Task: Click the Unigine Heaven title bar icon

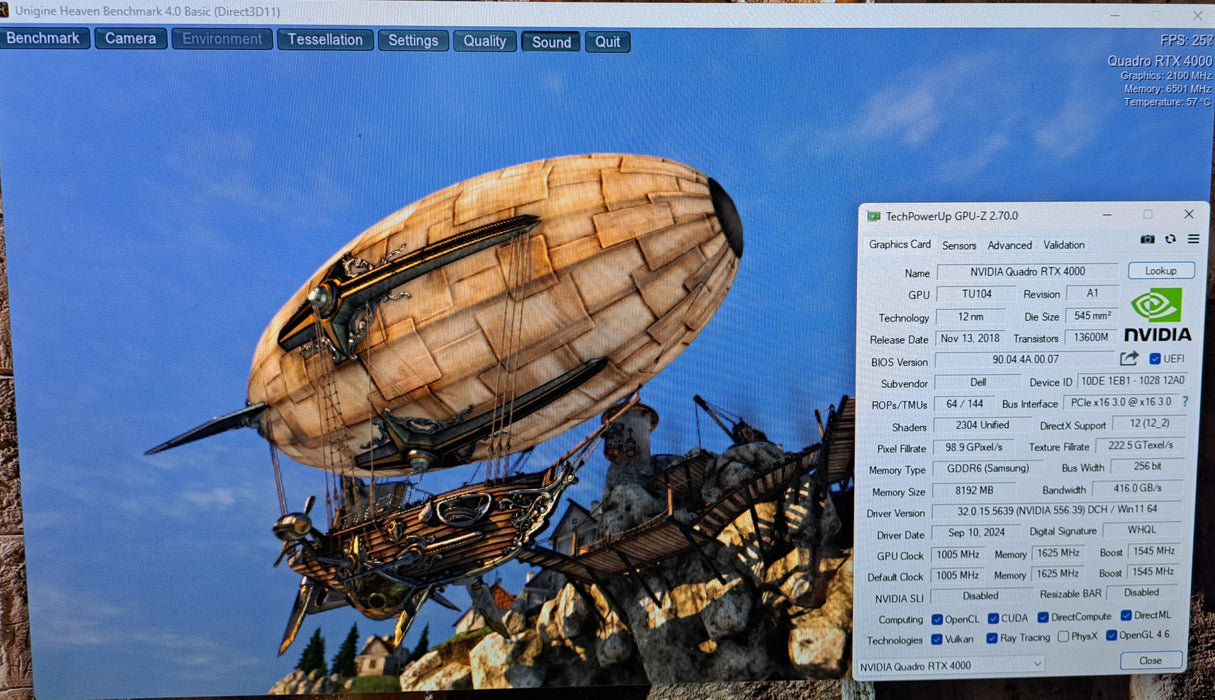Action: 5,11
